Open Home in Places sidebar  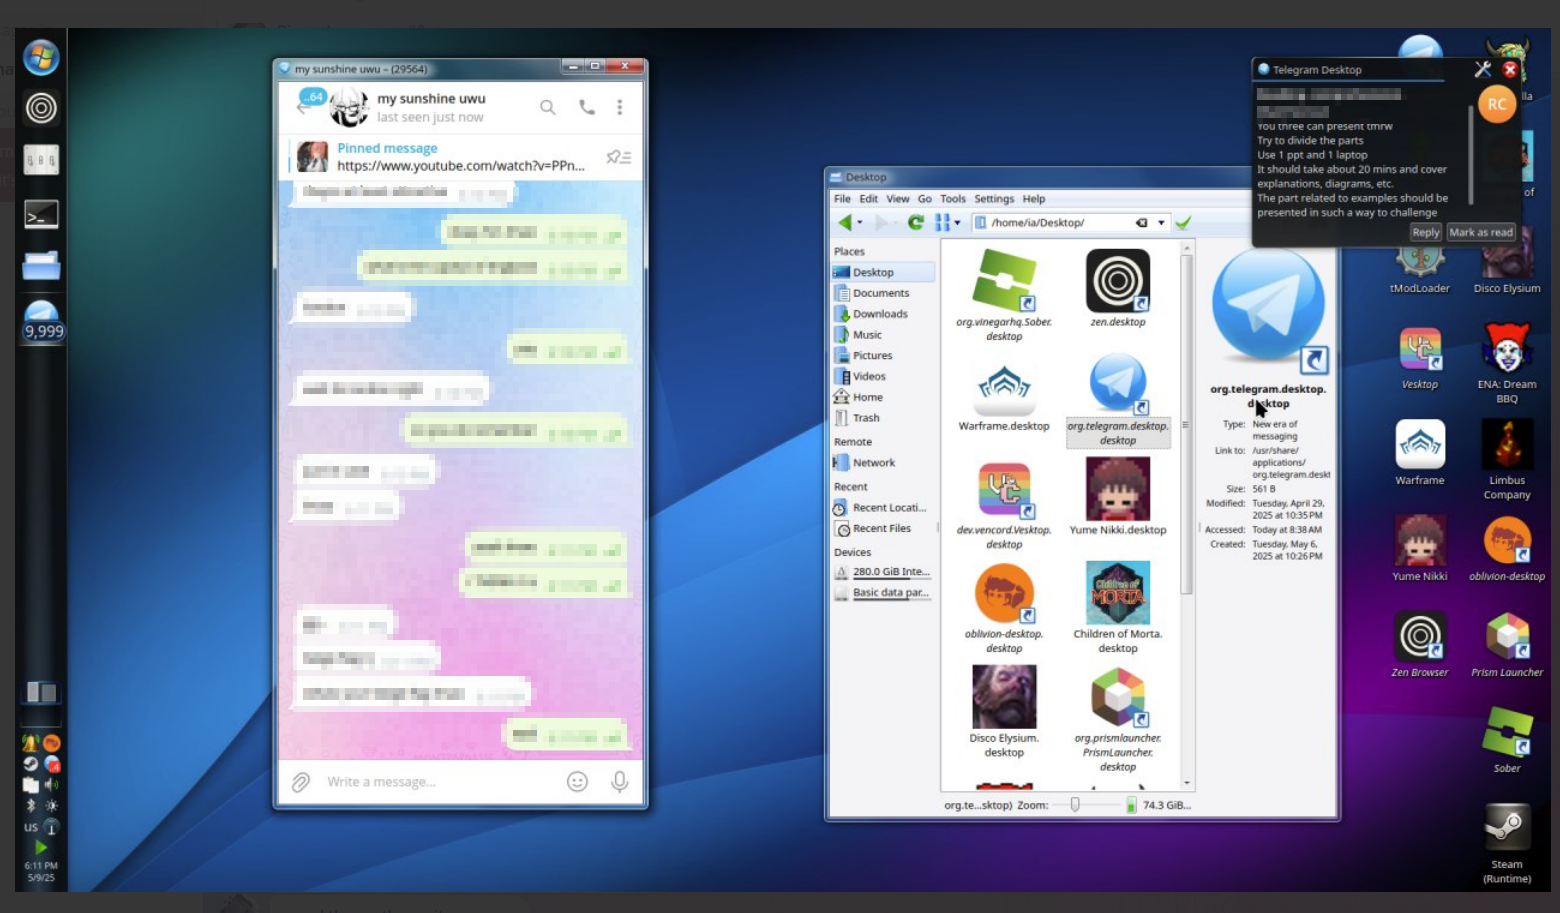tap(883, 397)
